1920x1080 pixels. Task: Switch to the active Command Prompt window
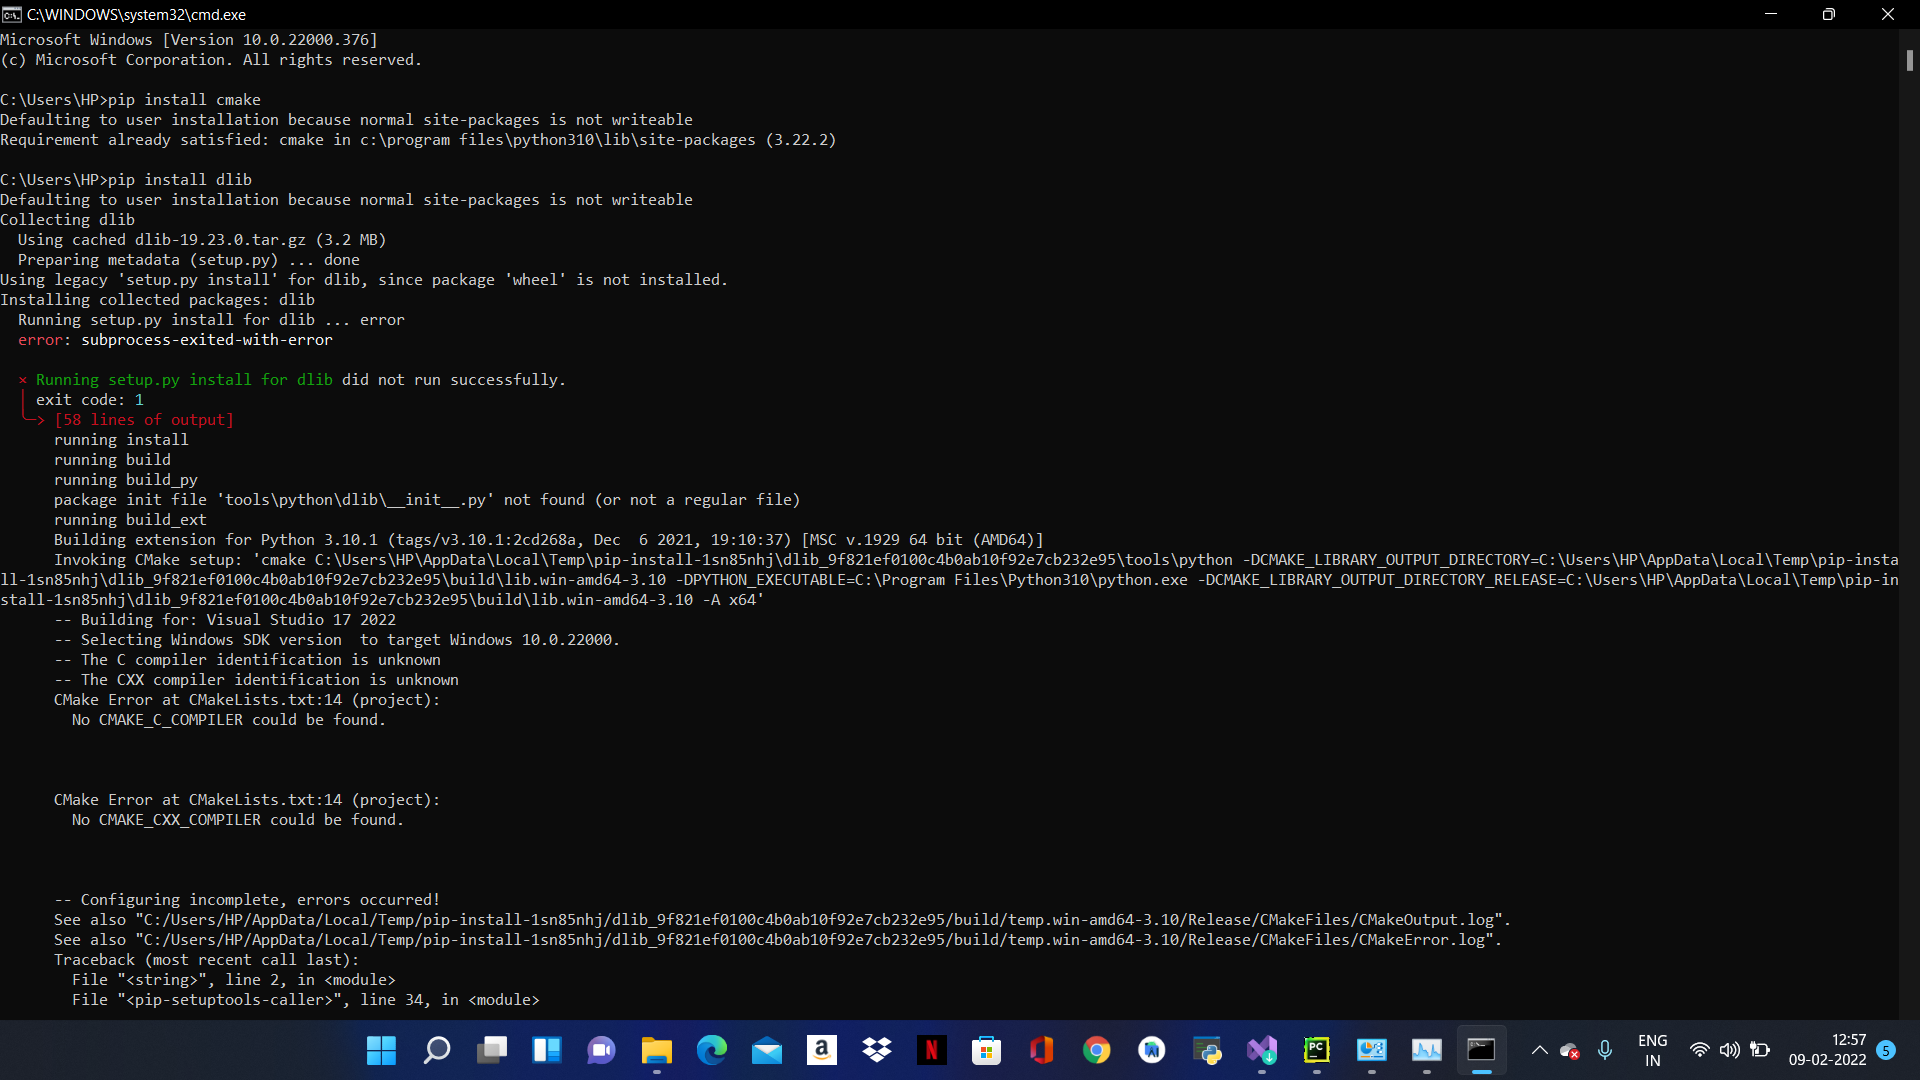pyautogui.click(x=1480, y=1050)
